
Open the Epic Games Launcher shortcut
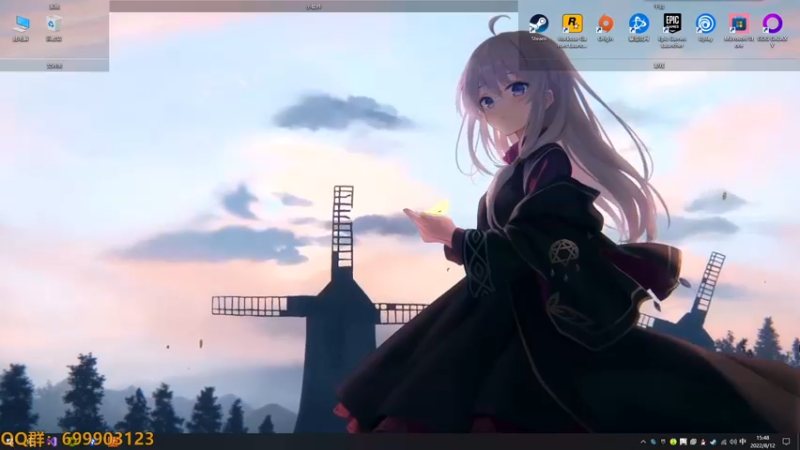[672, 31]
